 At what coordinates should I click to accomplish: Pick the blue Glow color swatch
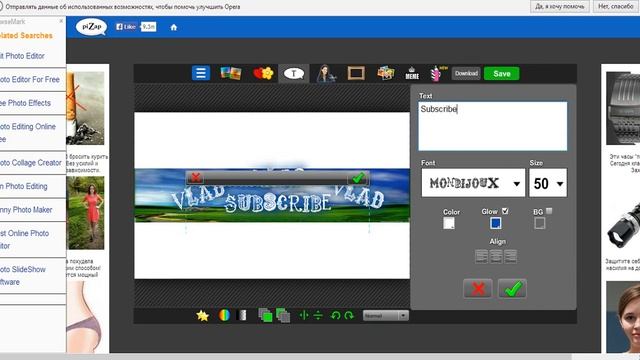click(496, 223)
